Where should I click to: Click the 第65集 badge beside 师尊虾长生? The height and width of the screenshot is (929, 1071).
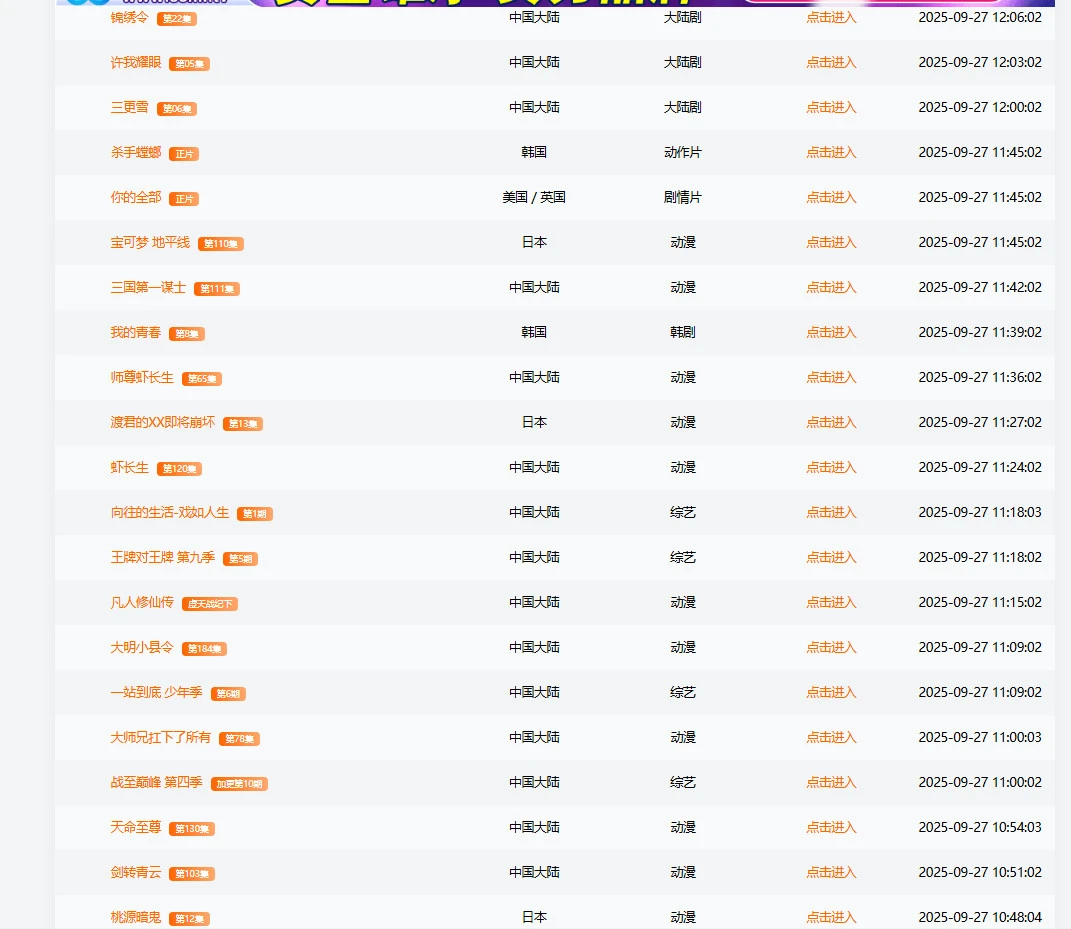(x=202, y=379)
